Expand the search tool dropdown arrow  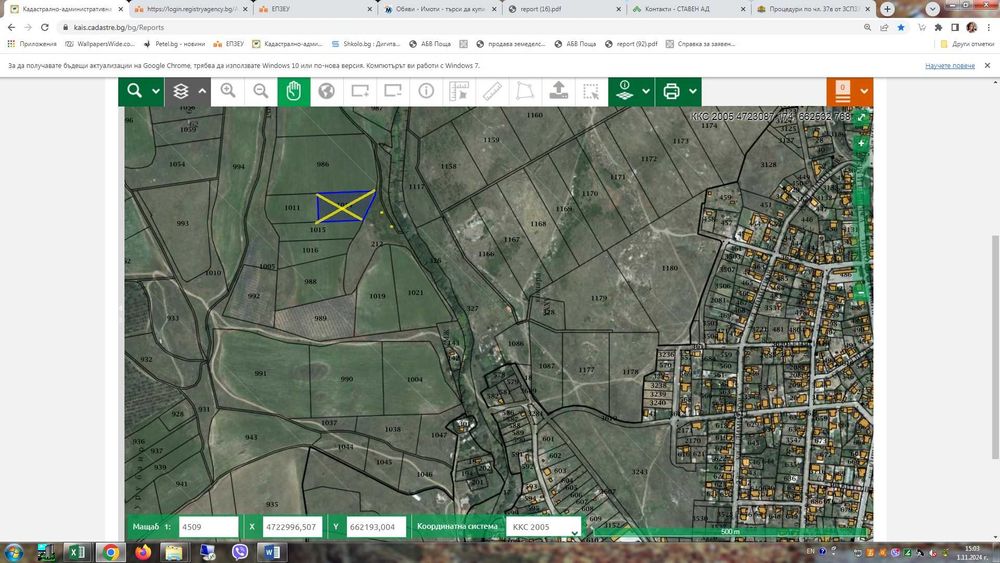[157, 91]
